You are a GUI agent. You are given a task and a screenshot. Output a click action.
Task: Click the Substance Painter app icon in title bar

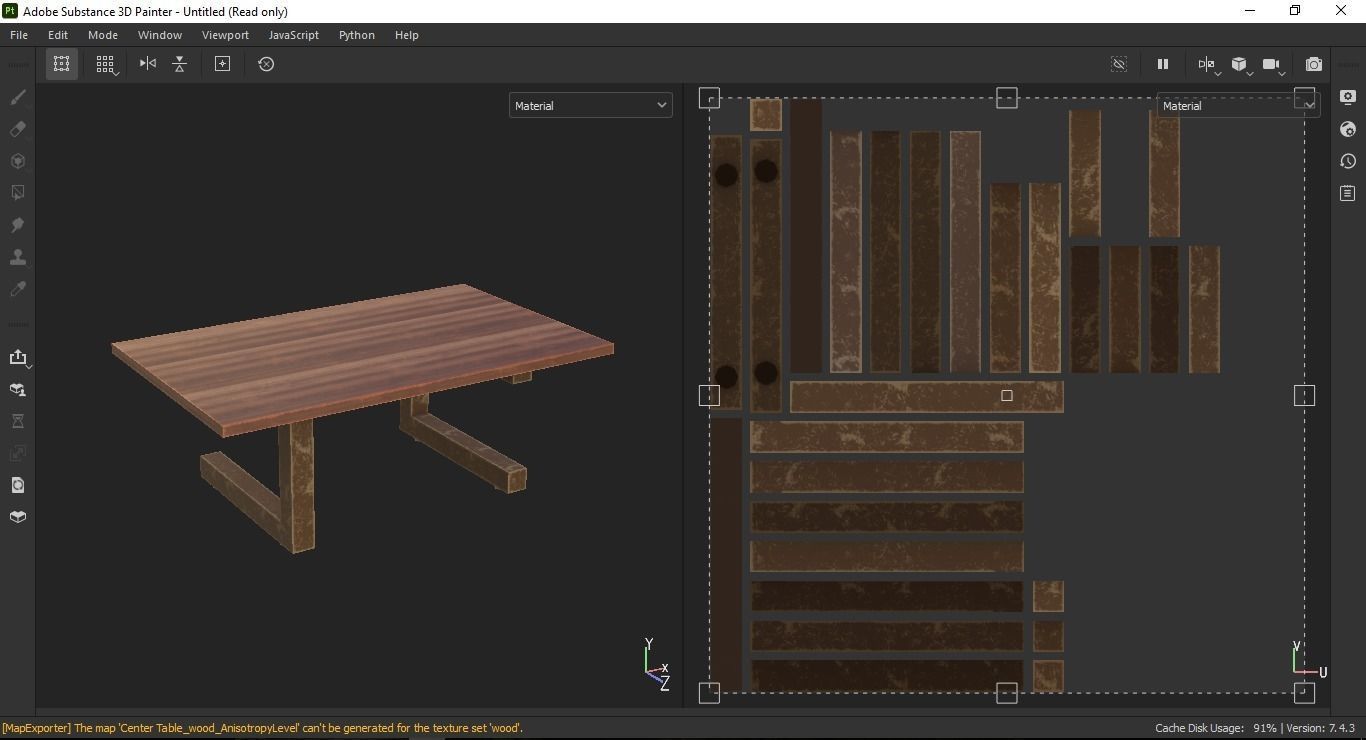coord(10,11)
